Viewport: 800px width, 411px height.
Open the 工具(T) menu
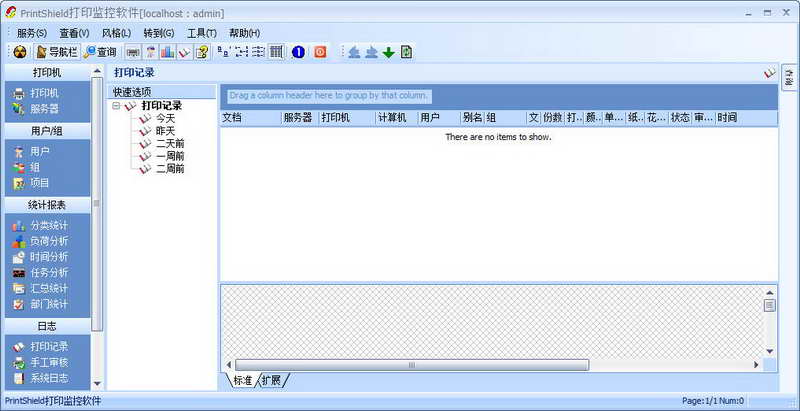[x=202, y=33]
